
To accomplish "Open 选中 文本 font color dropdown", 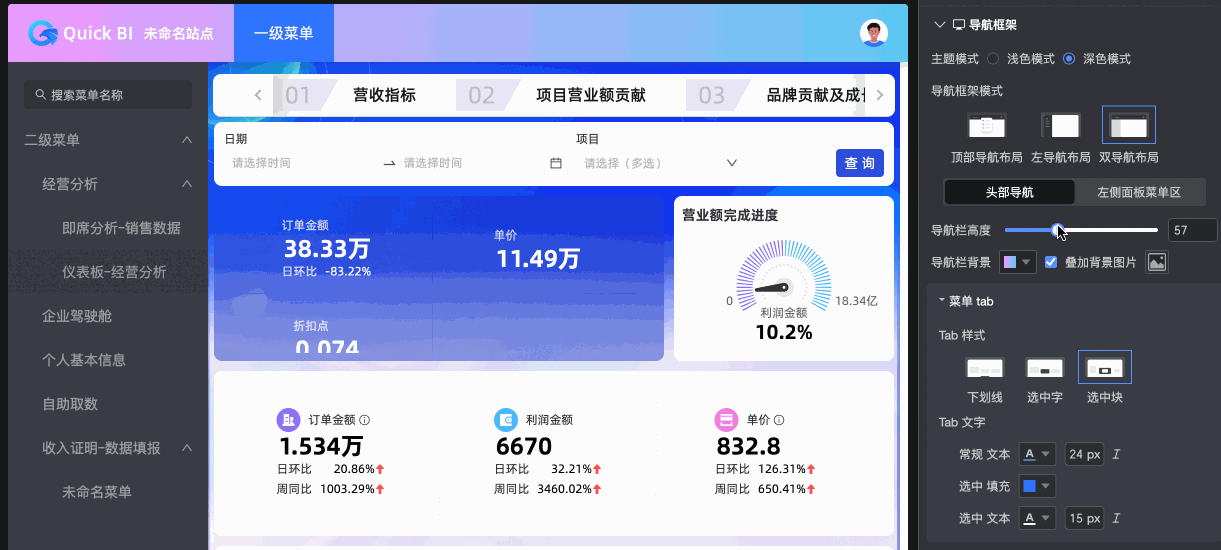I will click(x=1038, y=518).
